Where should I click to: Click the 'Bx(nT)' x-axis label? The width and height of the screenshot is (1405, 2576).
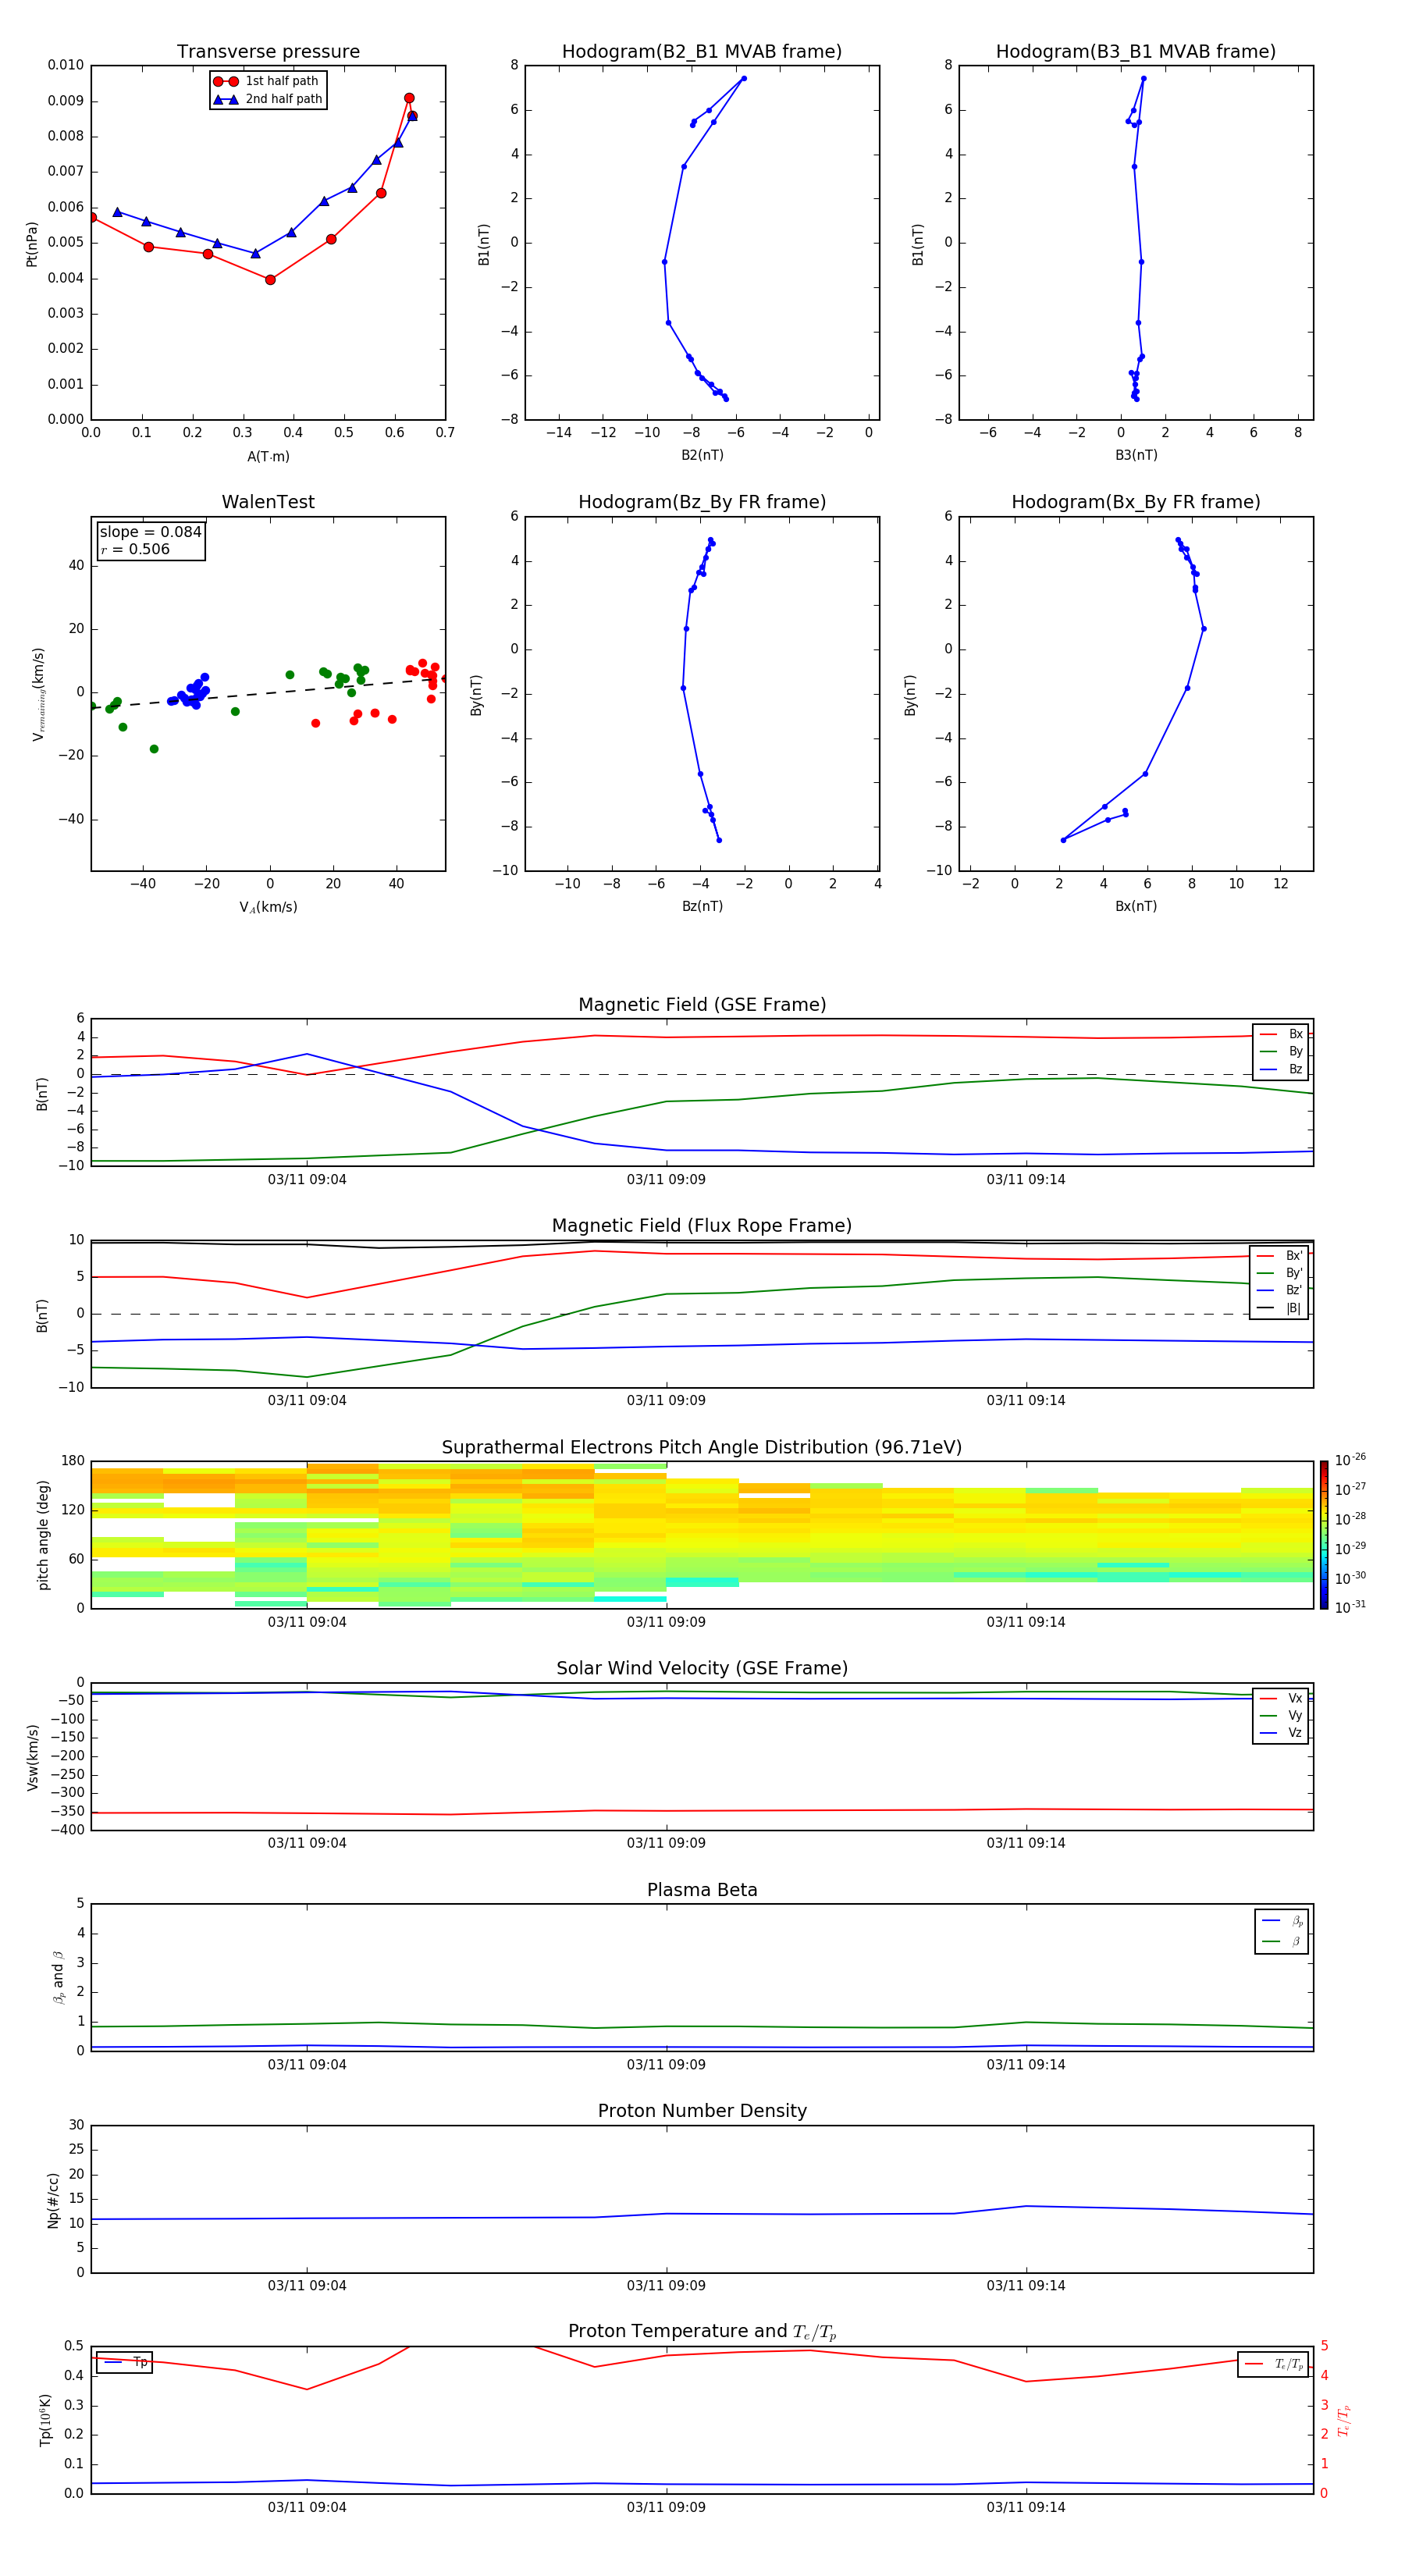point(1136,907)
